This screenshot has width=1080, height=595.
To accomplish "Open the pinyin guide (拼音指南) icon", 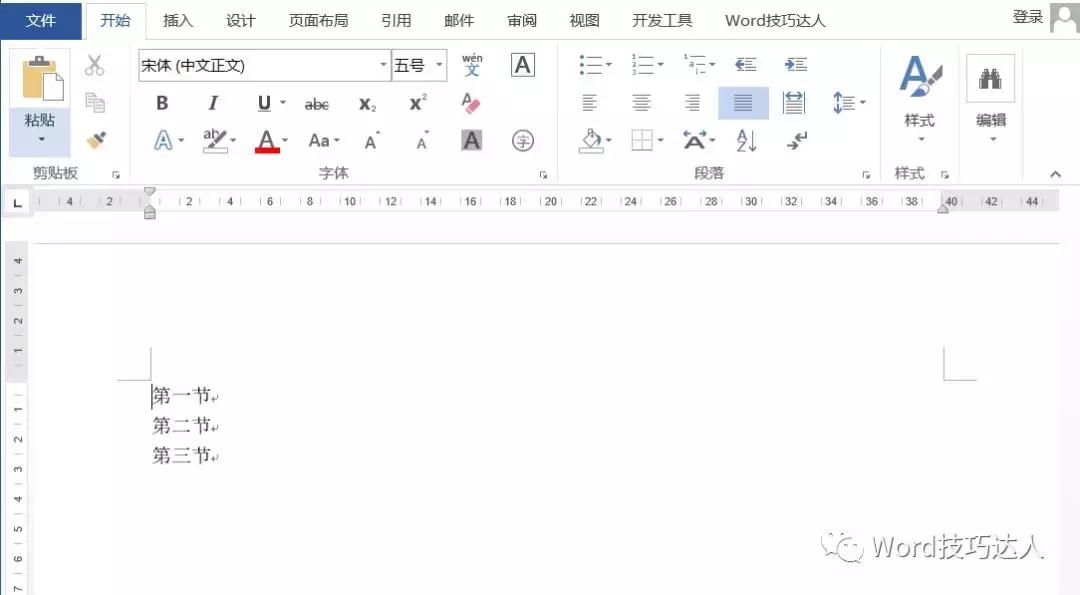I will pyautogui.click(x=471, y=65).
